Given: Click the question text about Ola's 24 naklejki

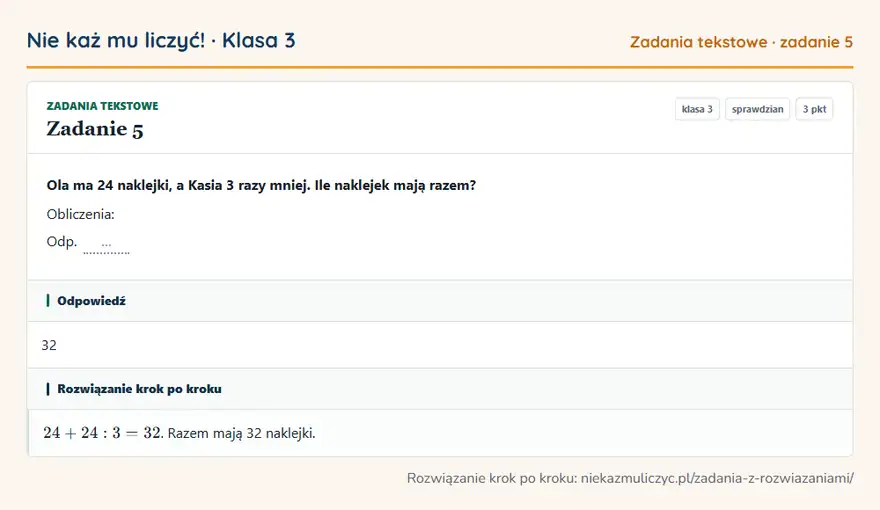Looking at the screenshot, I should tap(261, 185).
